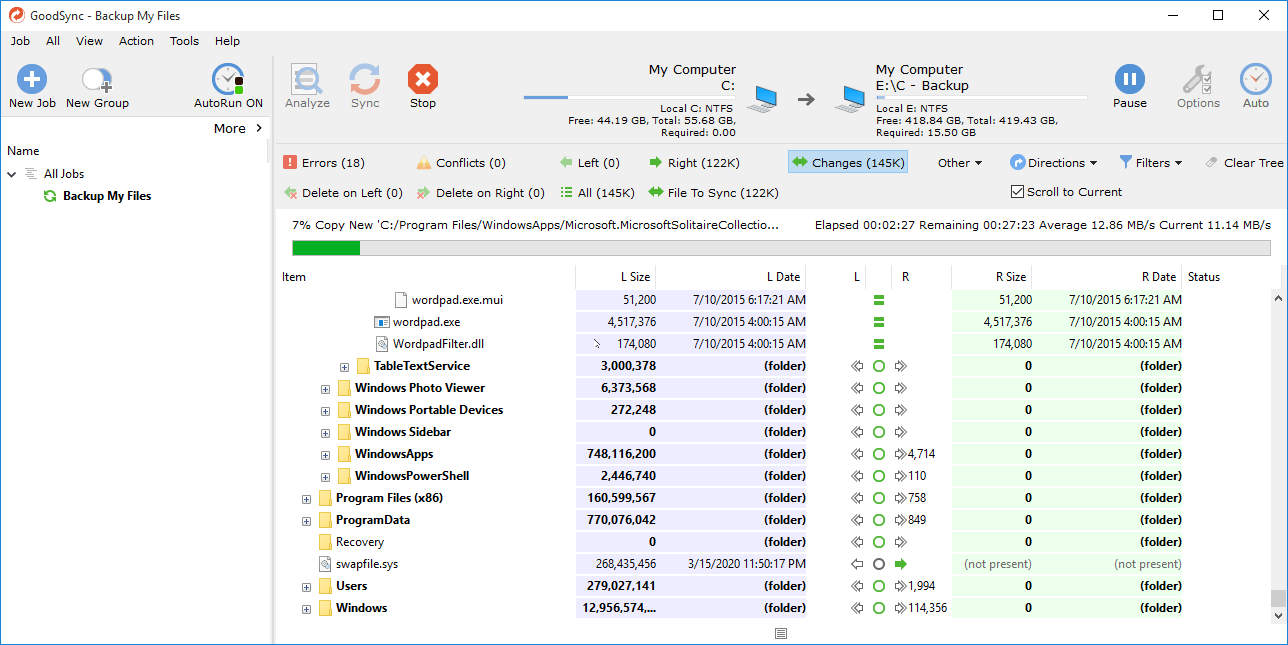This screenshot has height=645, width=1288.
Task: Open the Tools menu
Action: tap(184, 41)
